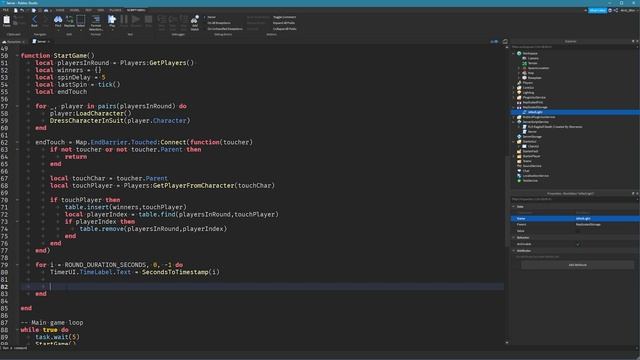Expand the StarterPlayer node
This screenshot has height=360, width=640.
(514, 156)
